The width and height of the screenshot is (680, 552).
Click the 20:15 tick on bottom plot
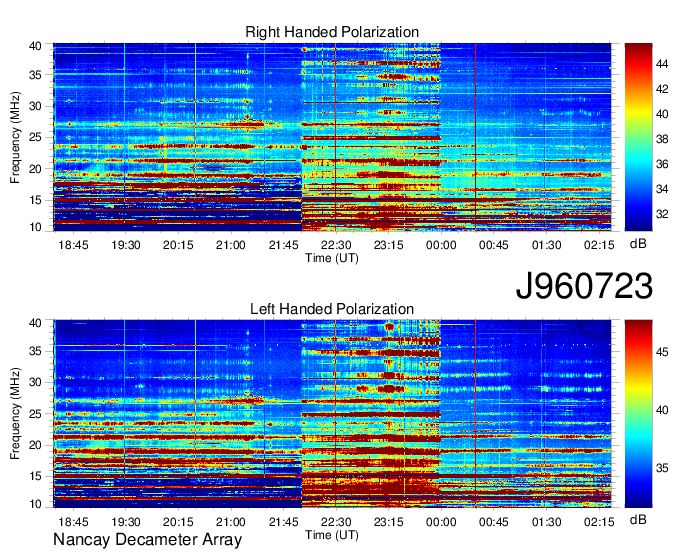[x=178, y=522]
